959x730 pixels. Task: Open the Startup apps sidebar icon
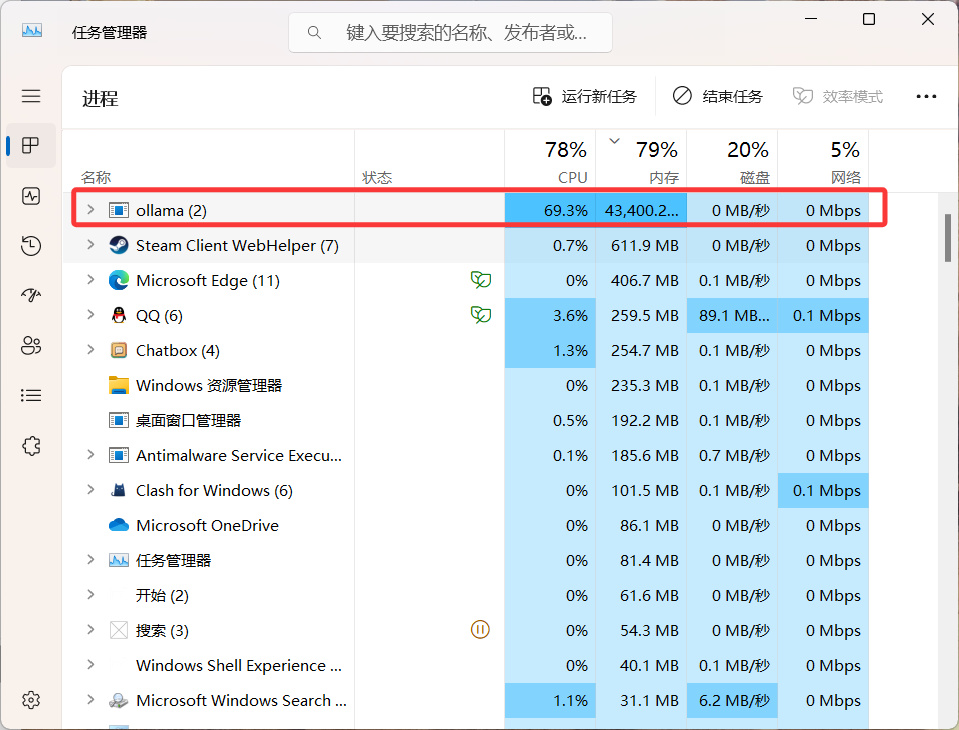pyautogui.click(x=31, y=296)
